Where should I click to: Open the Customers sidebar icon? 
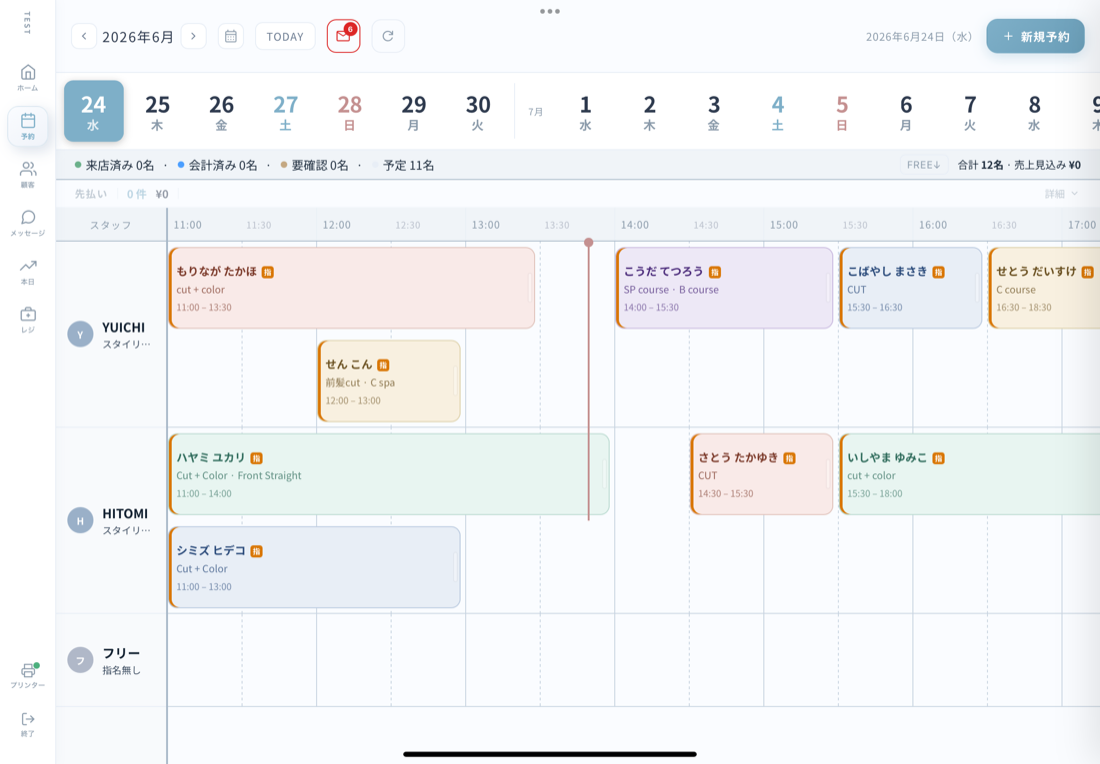(27, 174)
